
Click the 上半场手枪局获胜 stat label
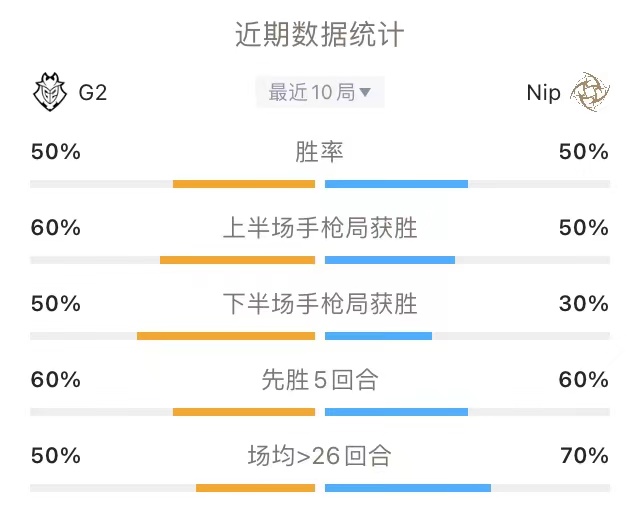coord(320,228)
